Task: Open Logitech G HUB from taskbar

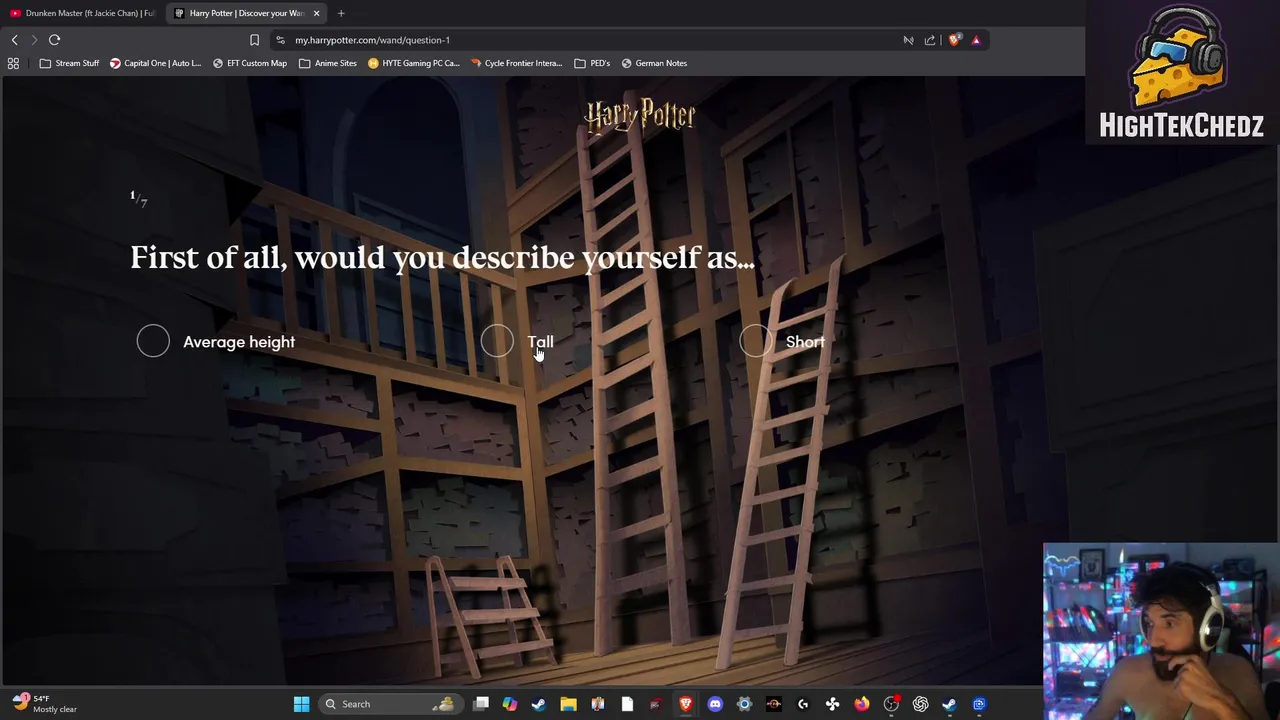Action: [803, 704]
